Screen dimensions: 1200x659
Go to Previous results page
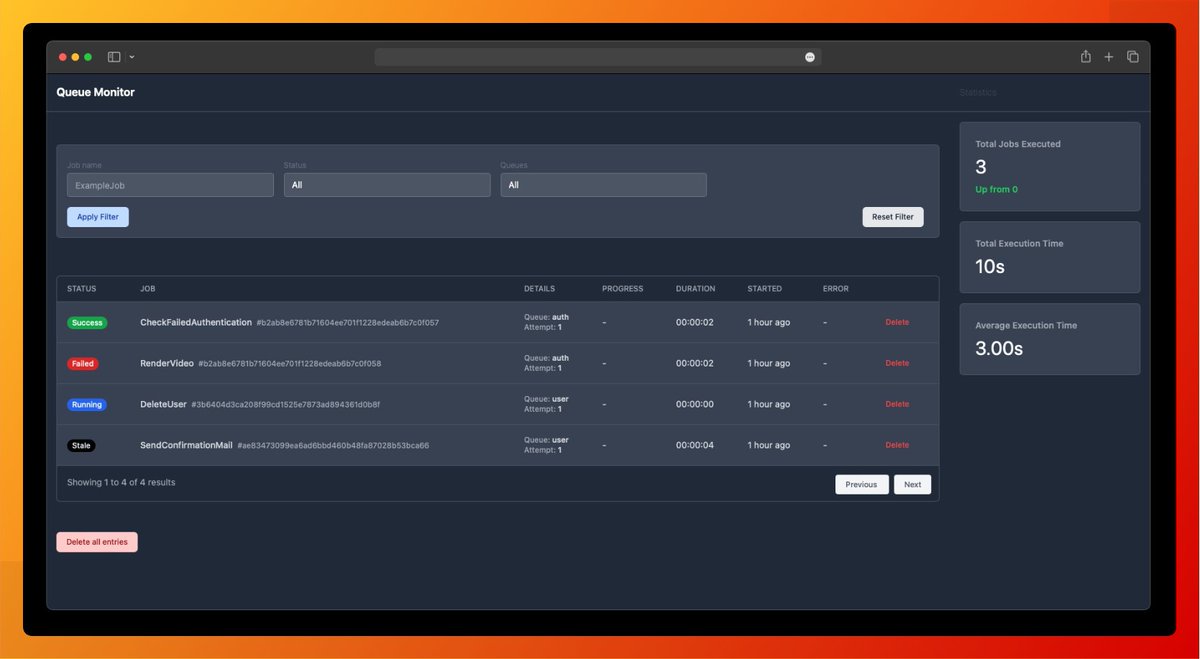[862, 484]
